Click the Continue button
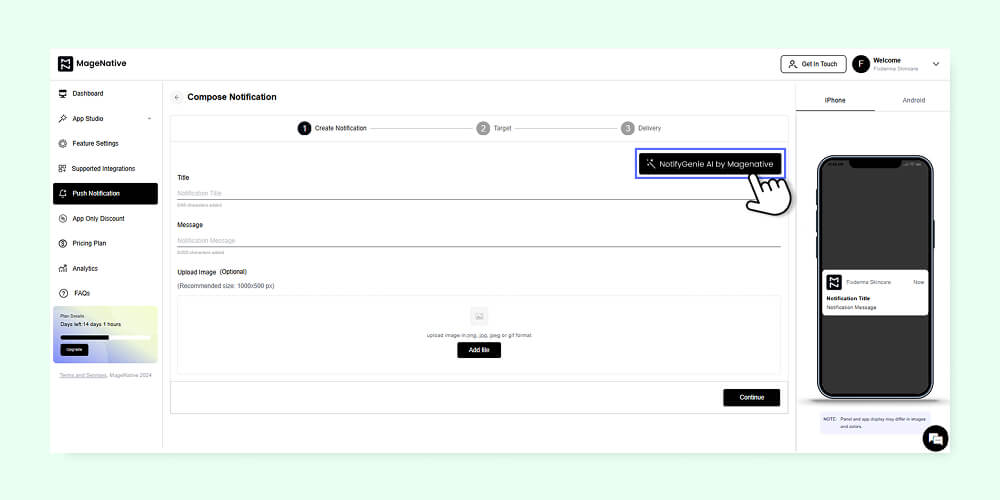 tap(751, 397)
